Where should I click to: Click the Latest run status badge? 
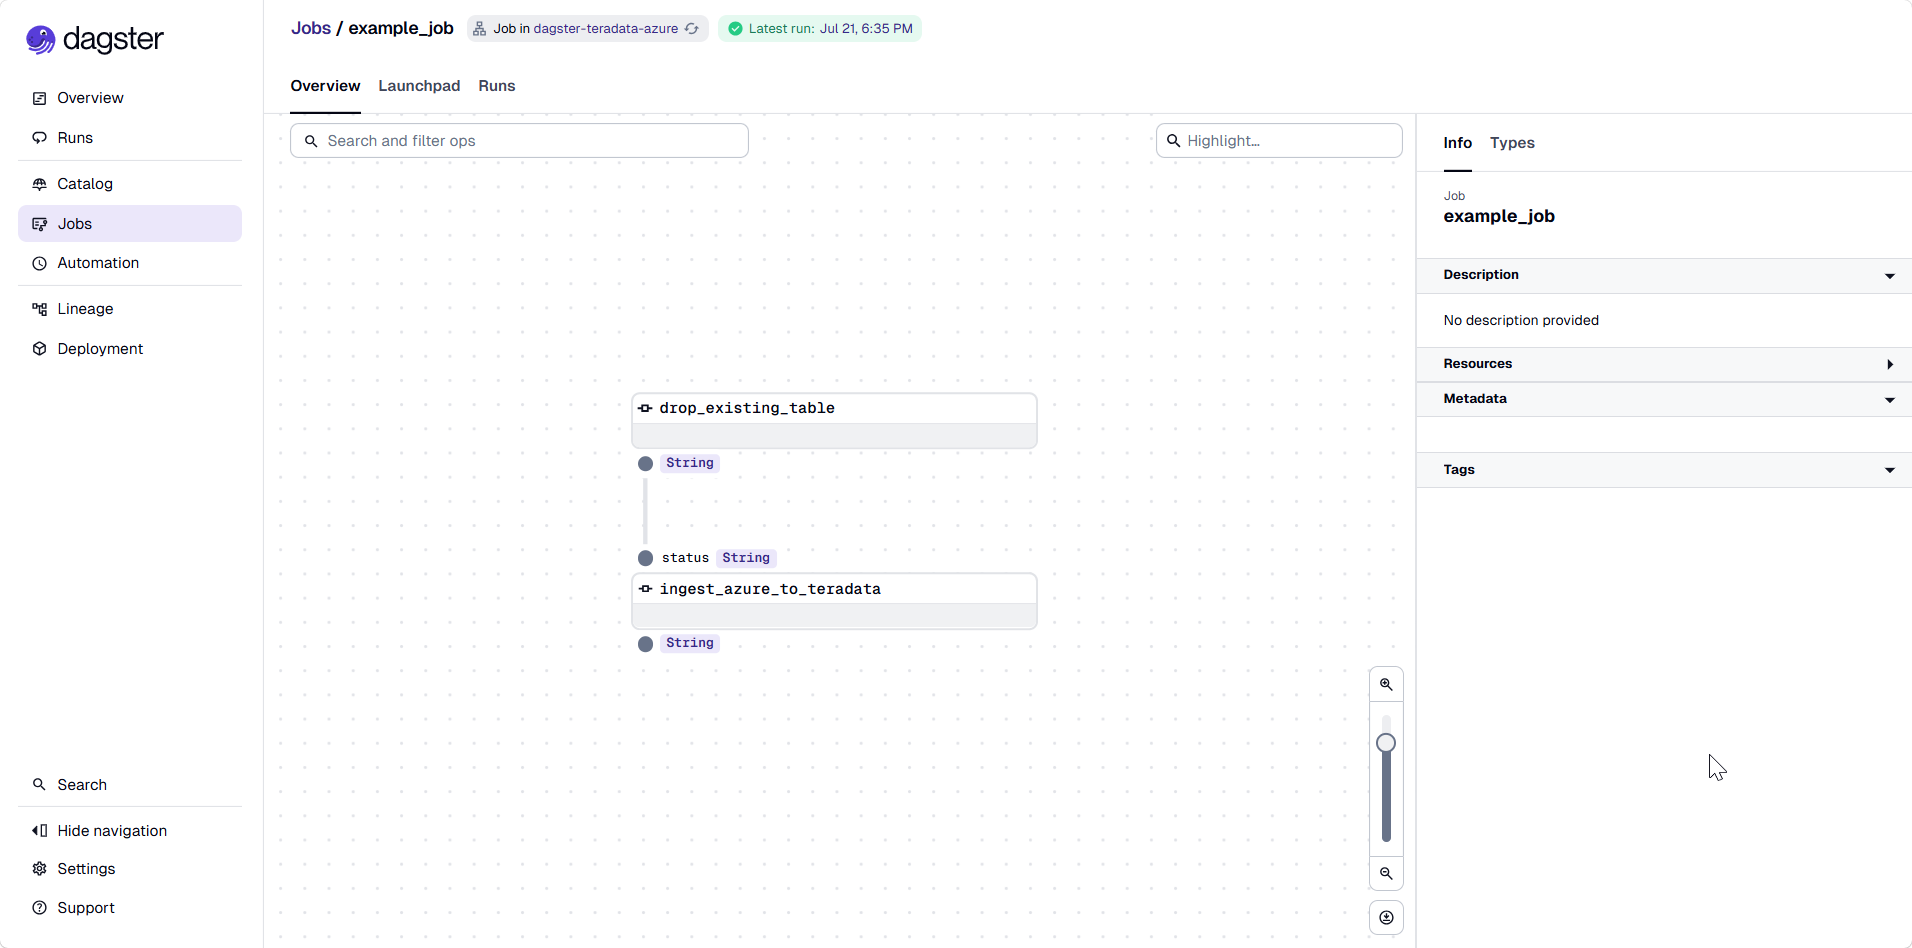pos(820,29)
